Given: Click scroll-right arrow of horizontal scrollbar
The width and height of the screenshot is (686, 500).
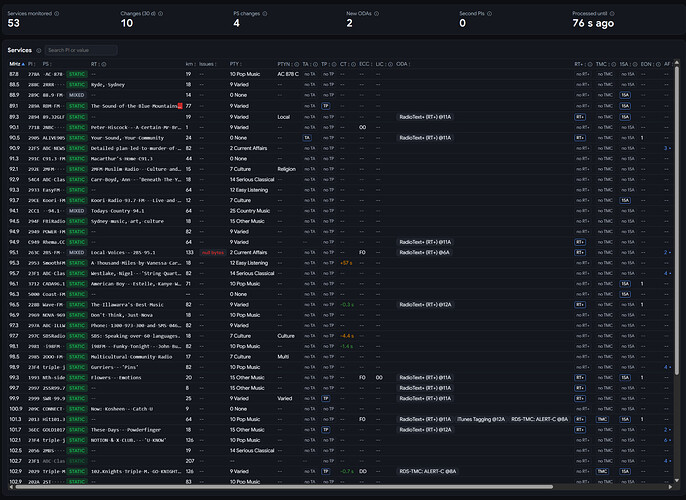Looking at the screenshot, I should pyautogui.click(x=670, y=486).
